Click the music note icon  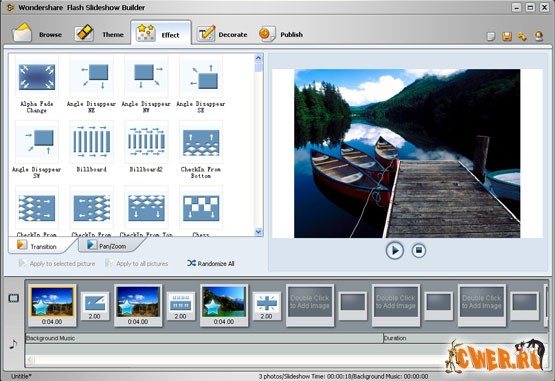tap(13, 344)
